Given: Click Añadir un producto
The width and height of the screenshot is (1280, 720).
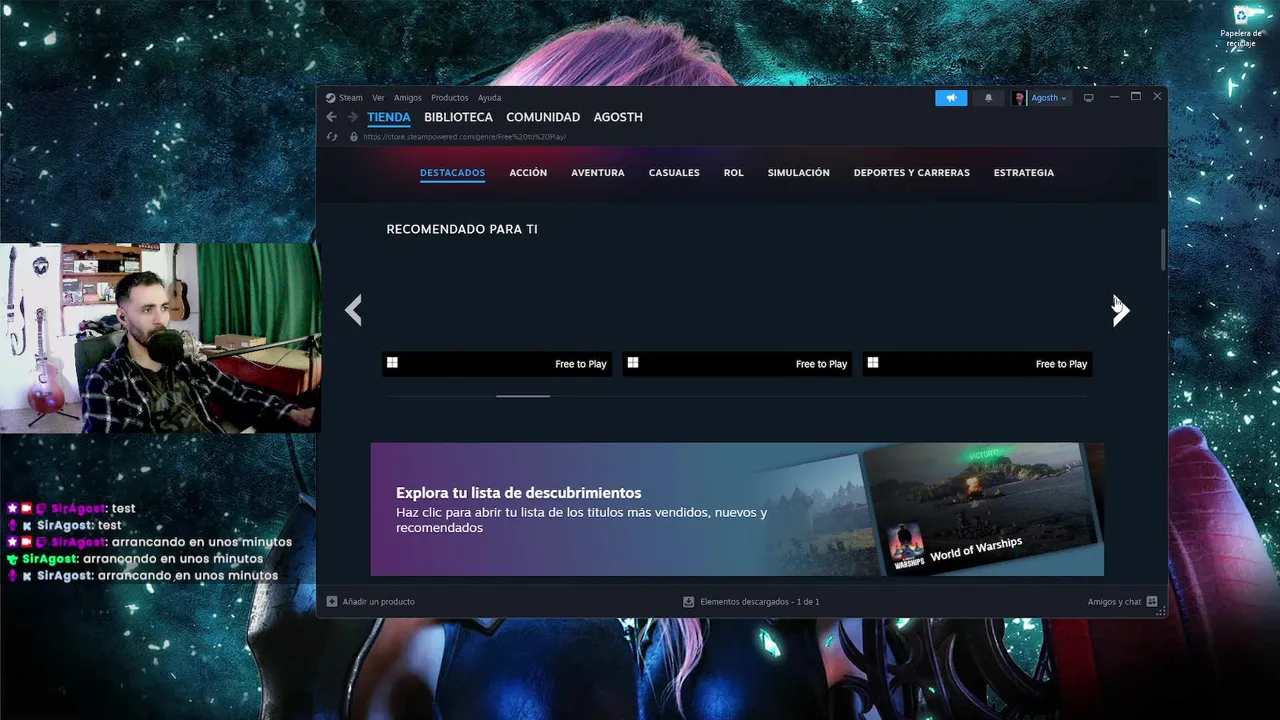Looking at the screenshot, I should 370,602.
